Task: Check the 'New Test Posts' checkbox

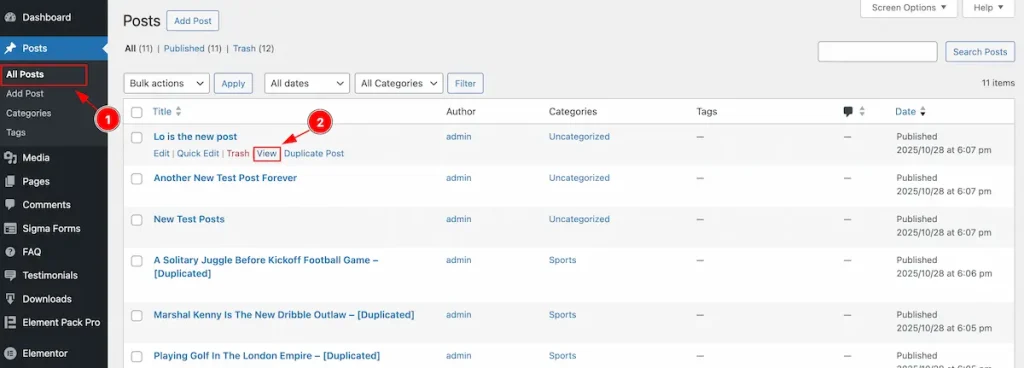Action: coord(136,220)
